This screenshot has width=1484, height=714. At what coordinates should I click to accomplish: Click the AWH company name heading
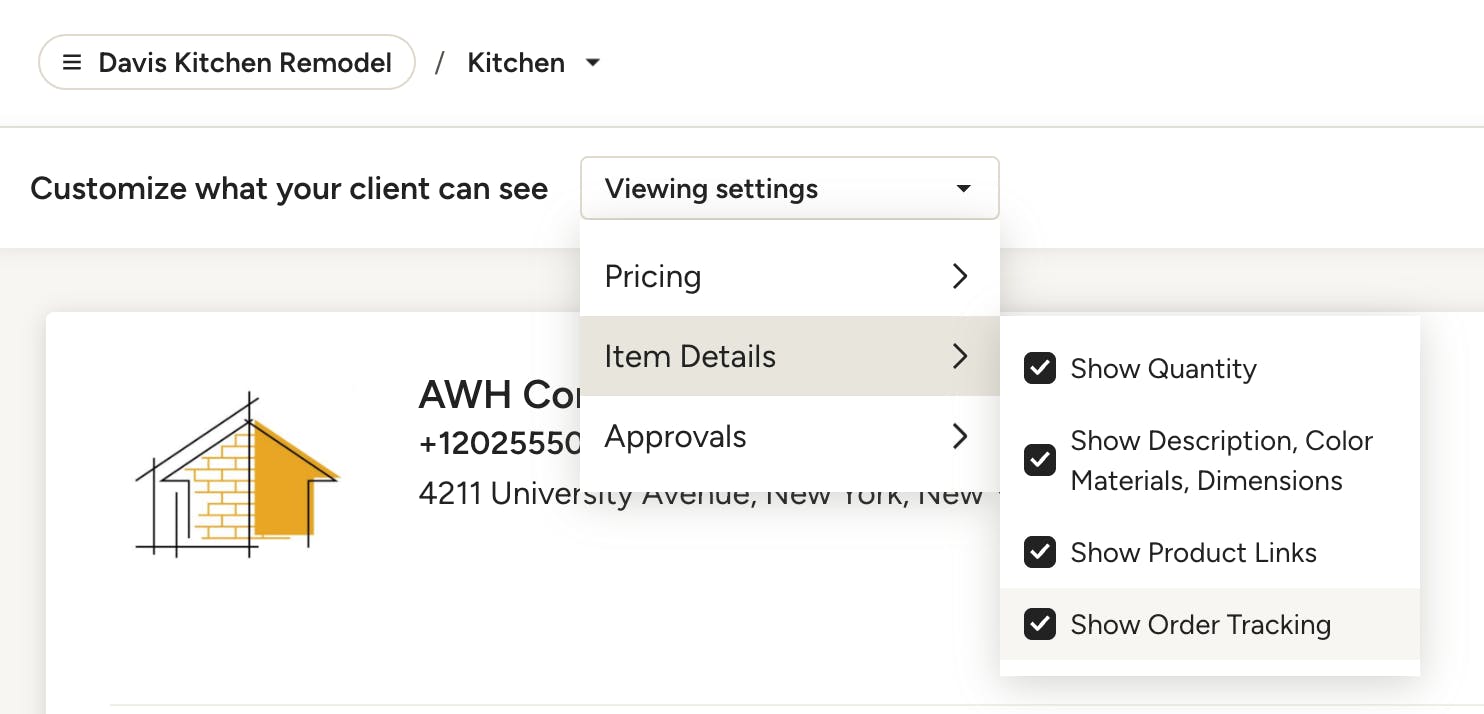click(x=500, y=395)
